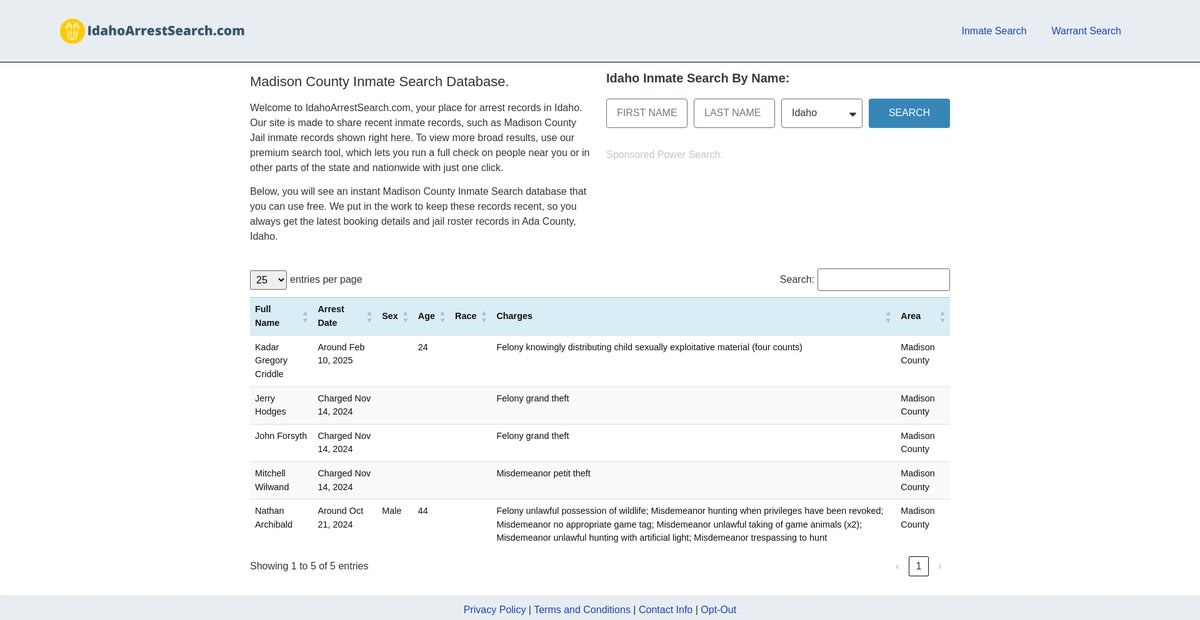1200x620 pixels.
Task: Expand the entries per page selector
Action: [268, 280]
